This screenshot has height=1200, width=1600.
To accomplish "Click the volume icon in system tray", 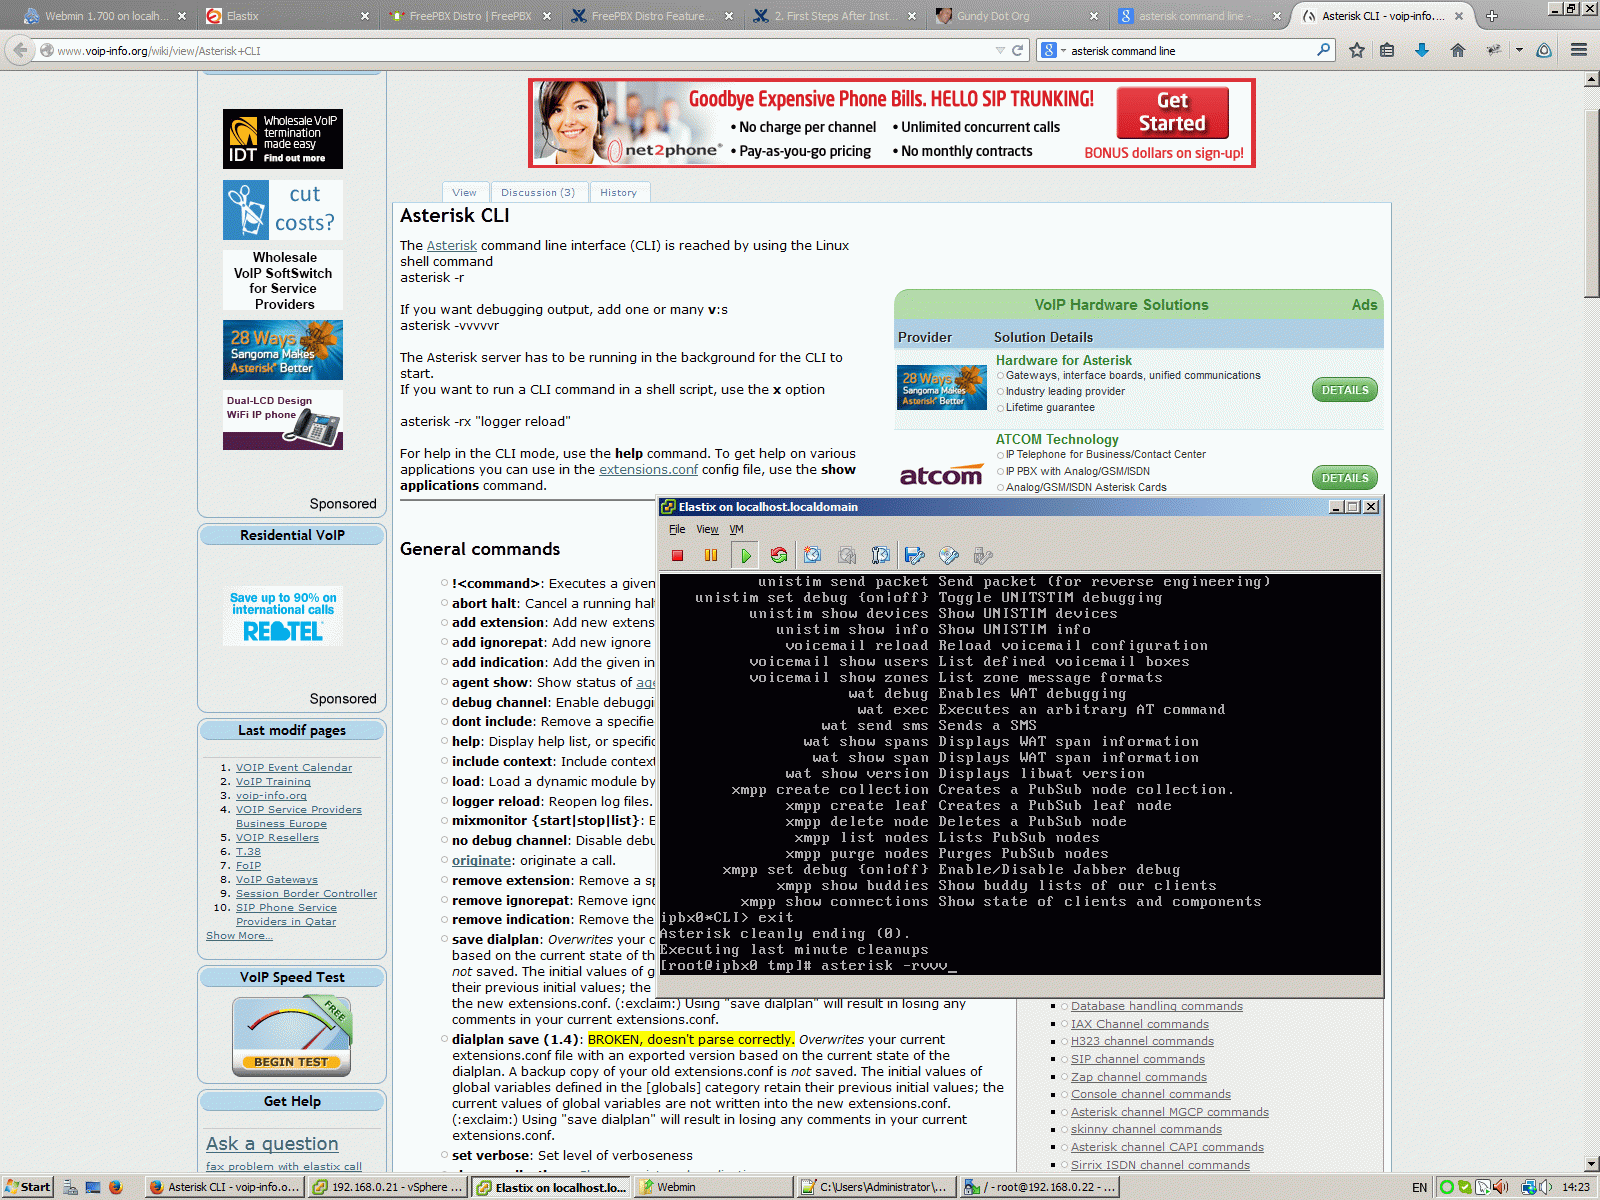I will [1546, 1187].
